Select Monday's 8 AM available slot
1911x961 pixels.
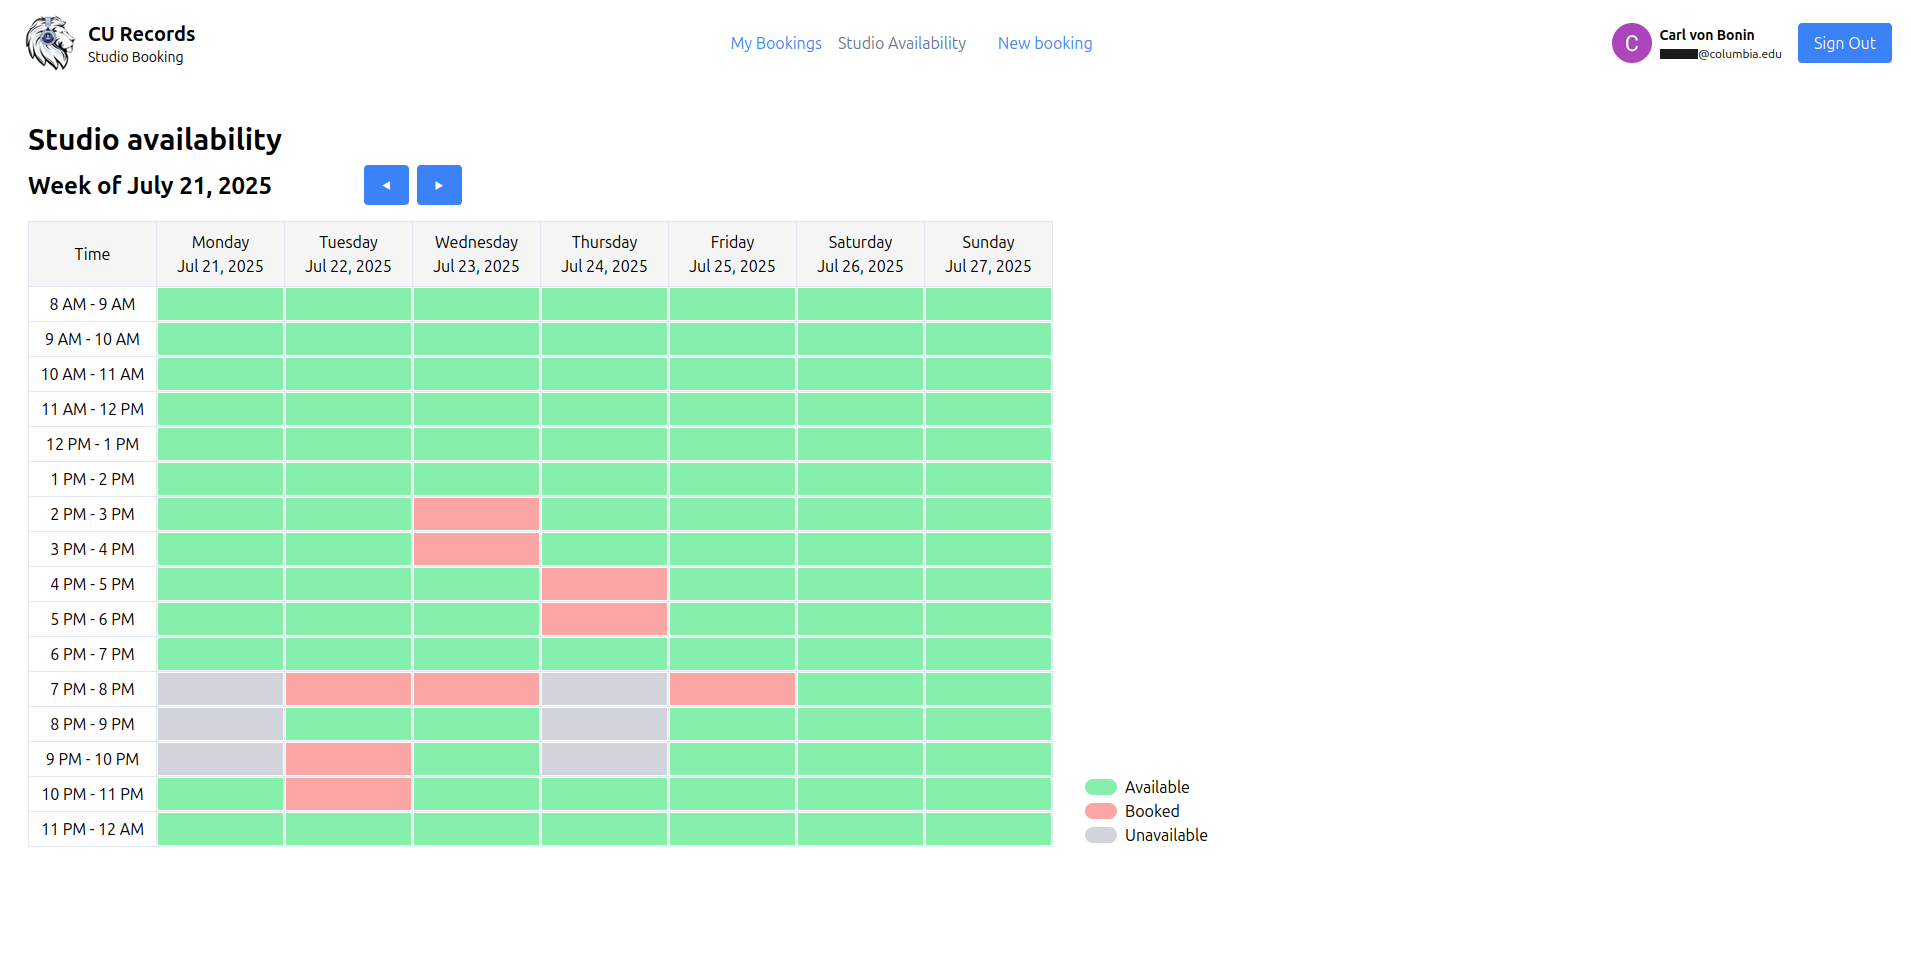[220, 304]
